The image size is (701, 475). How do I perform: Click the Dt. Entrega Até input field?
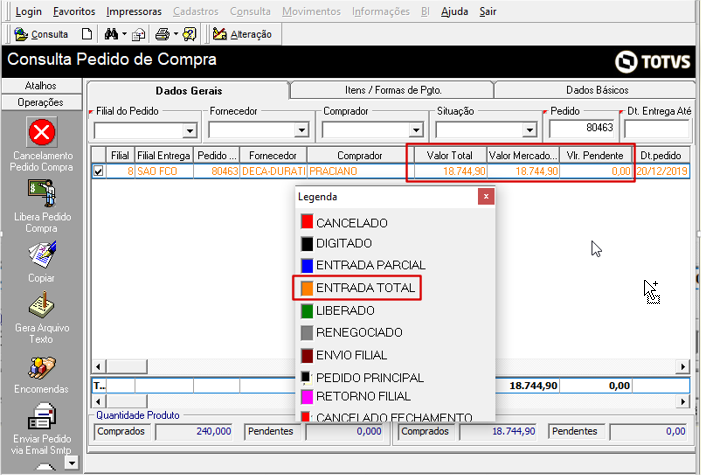pyautogui.click(x=657, y=129)
